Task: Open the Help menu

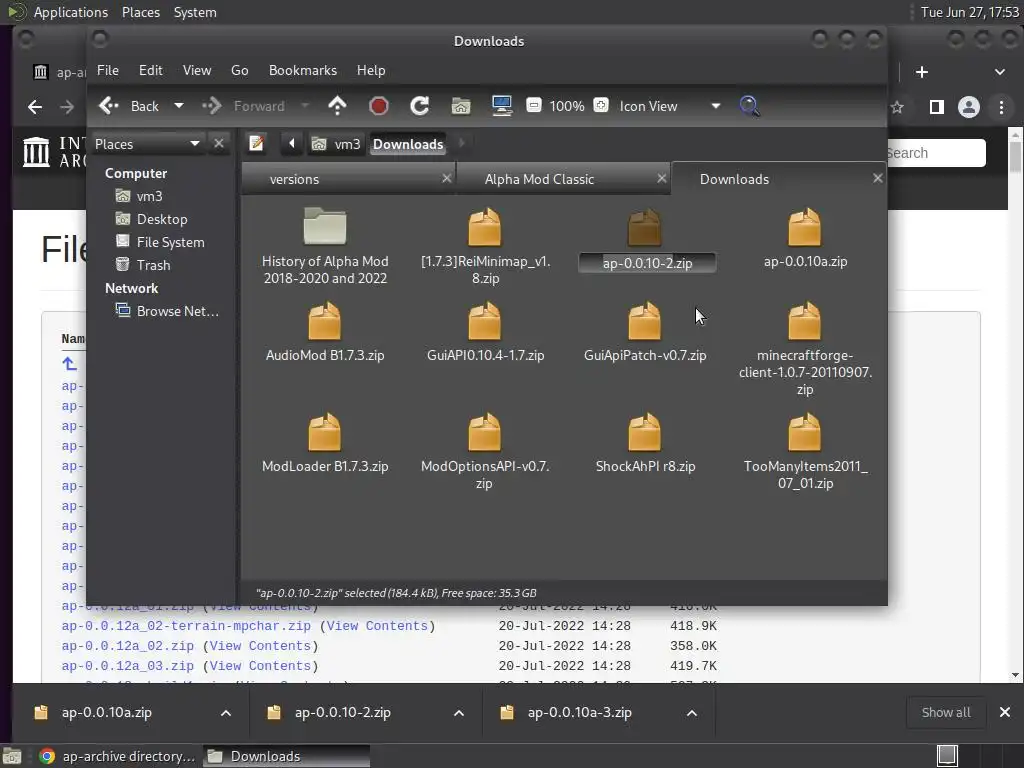Action: (x=371, y=70)
